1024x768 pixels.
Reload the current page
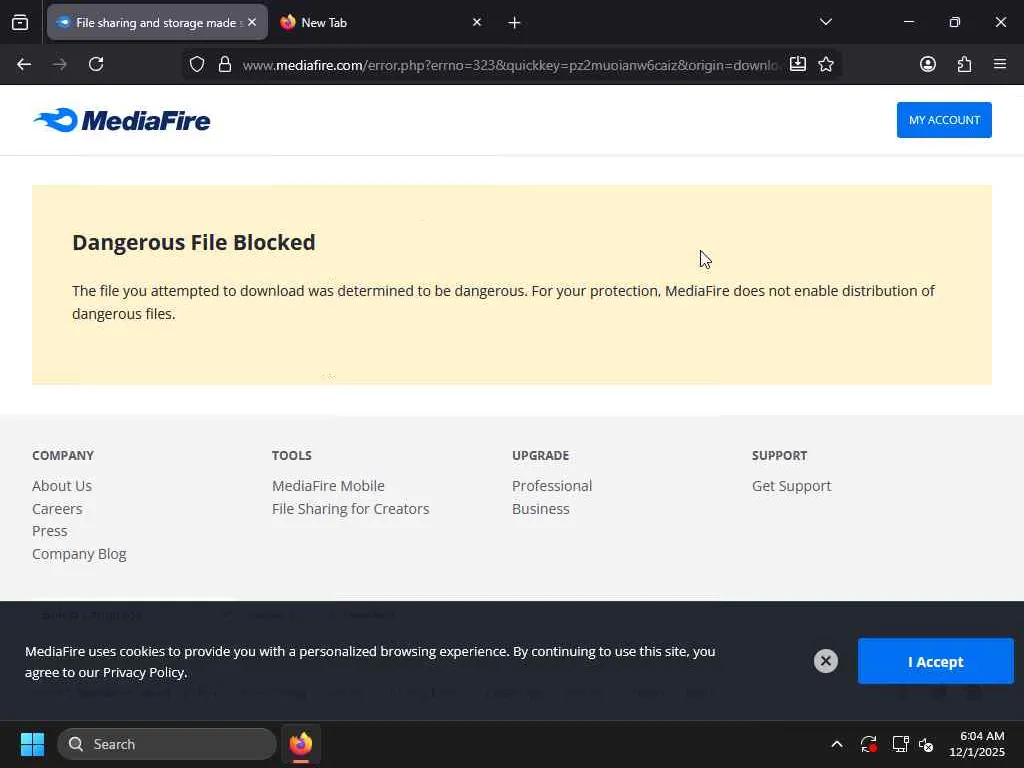96,64
